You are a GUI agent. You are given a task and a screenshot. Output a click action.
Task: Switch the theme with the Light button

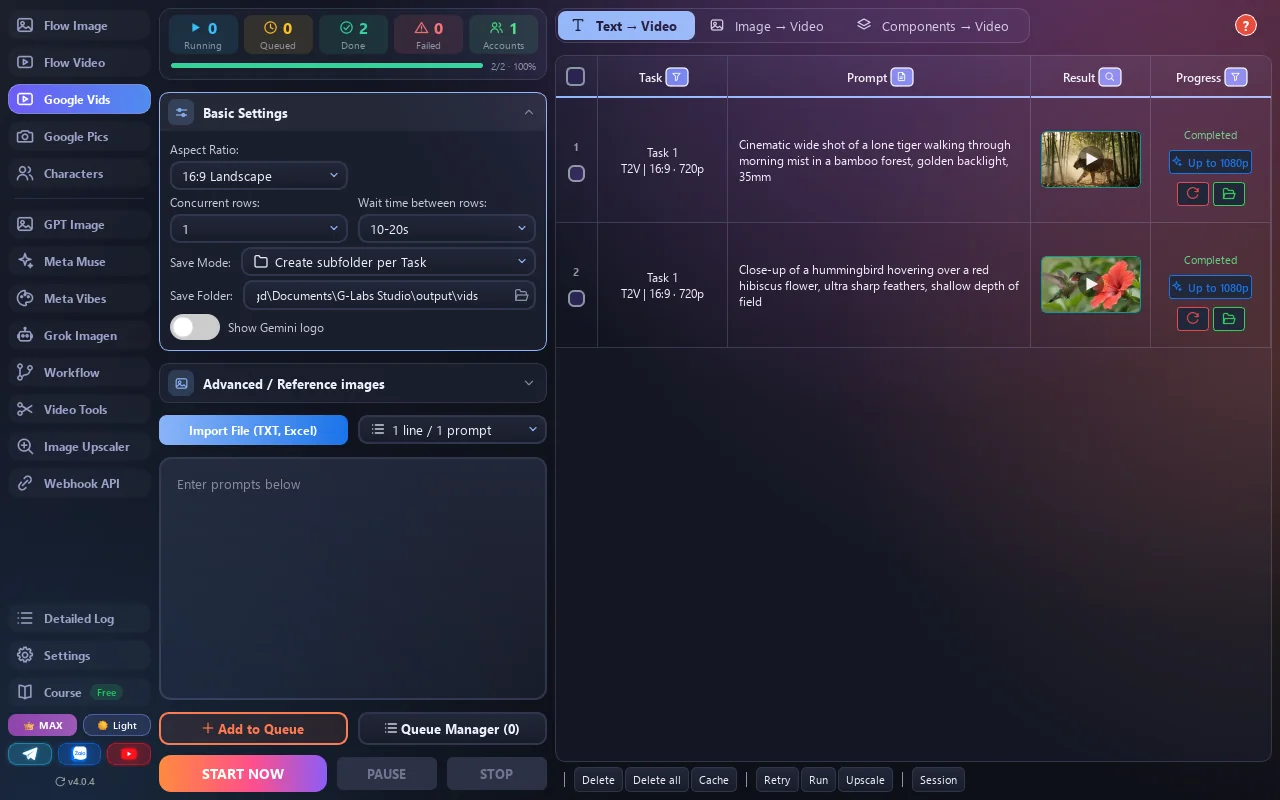(117, 725)
